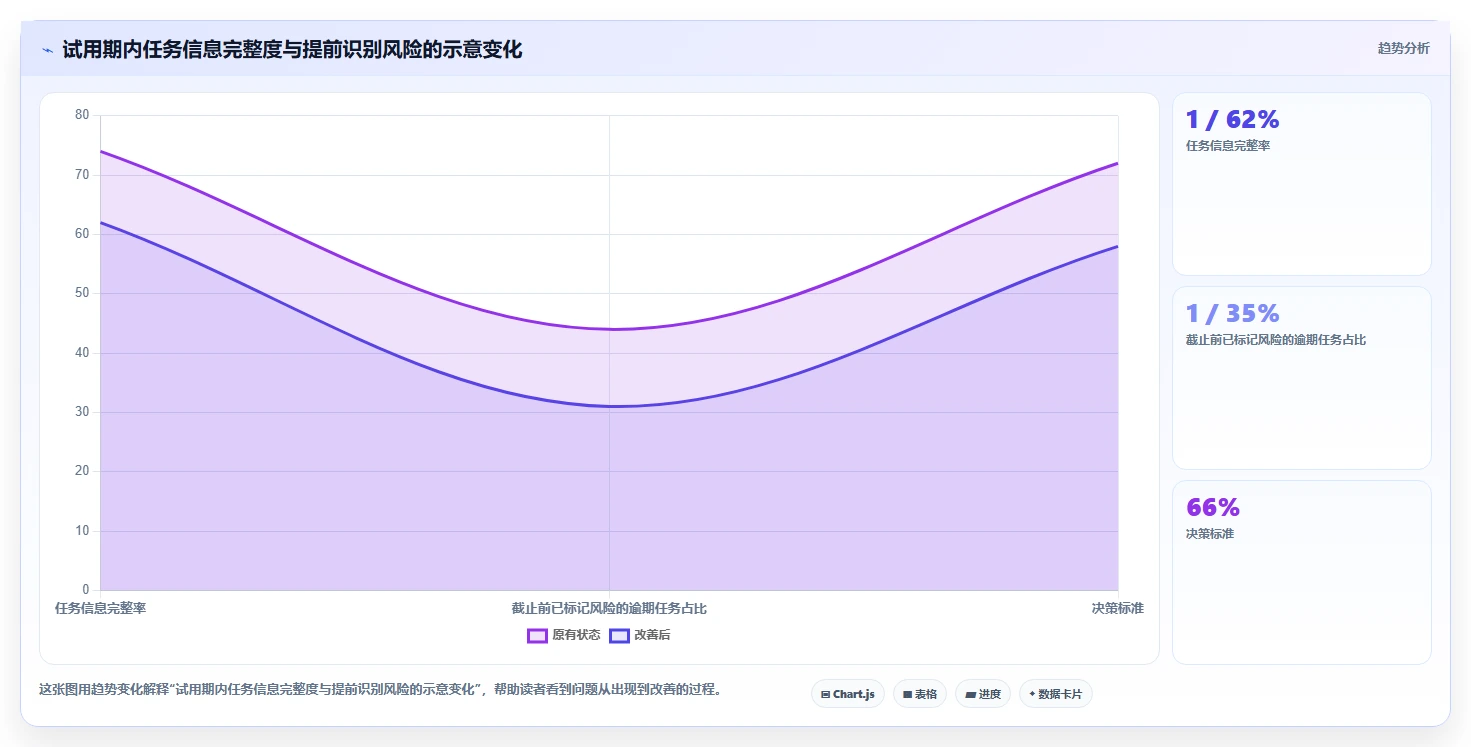
Task: Select the 表格 tag chip
Action: [919, 694]
